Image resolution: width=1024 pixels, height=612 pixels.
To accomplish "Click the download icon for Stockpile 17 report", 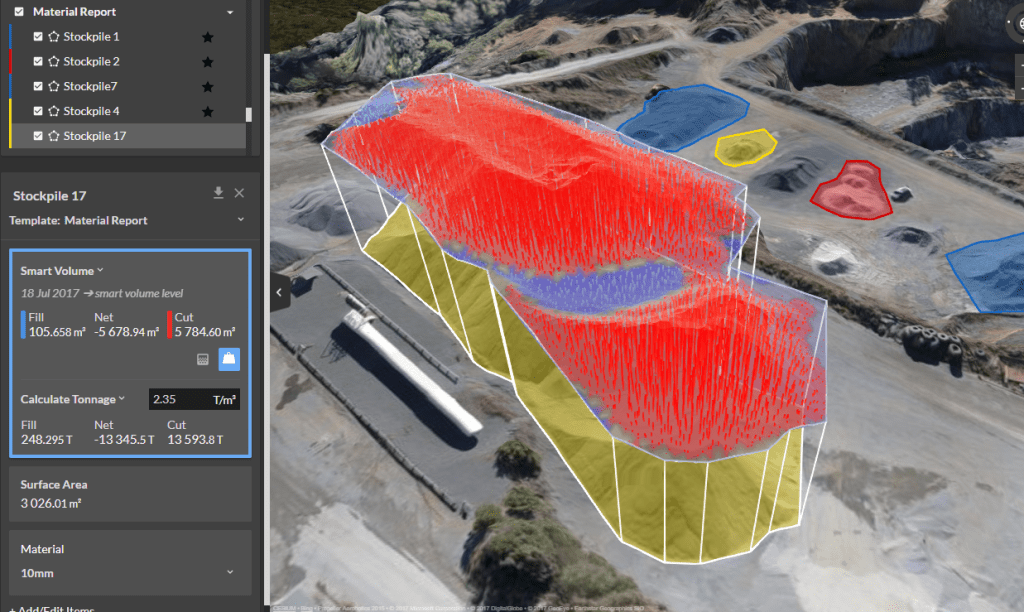I will pos(220,191).
